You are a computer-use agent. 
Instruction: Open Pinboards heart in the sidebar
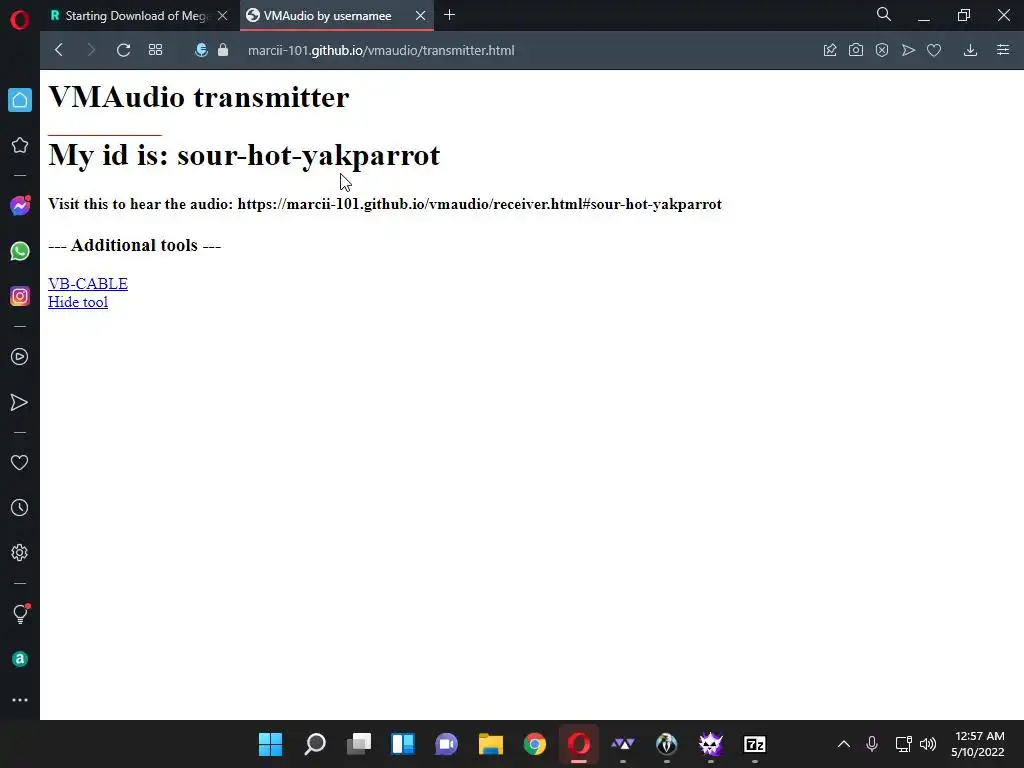[20, 462]
